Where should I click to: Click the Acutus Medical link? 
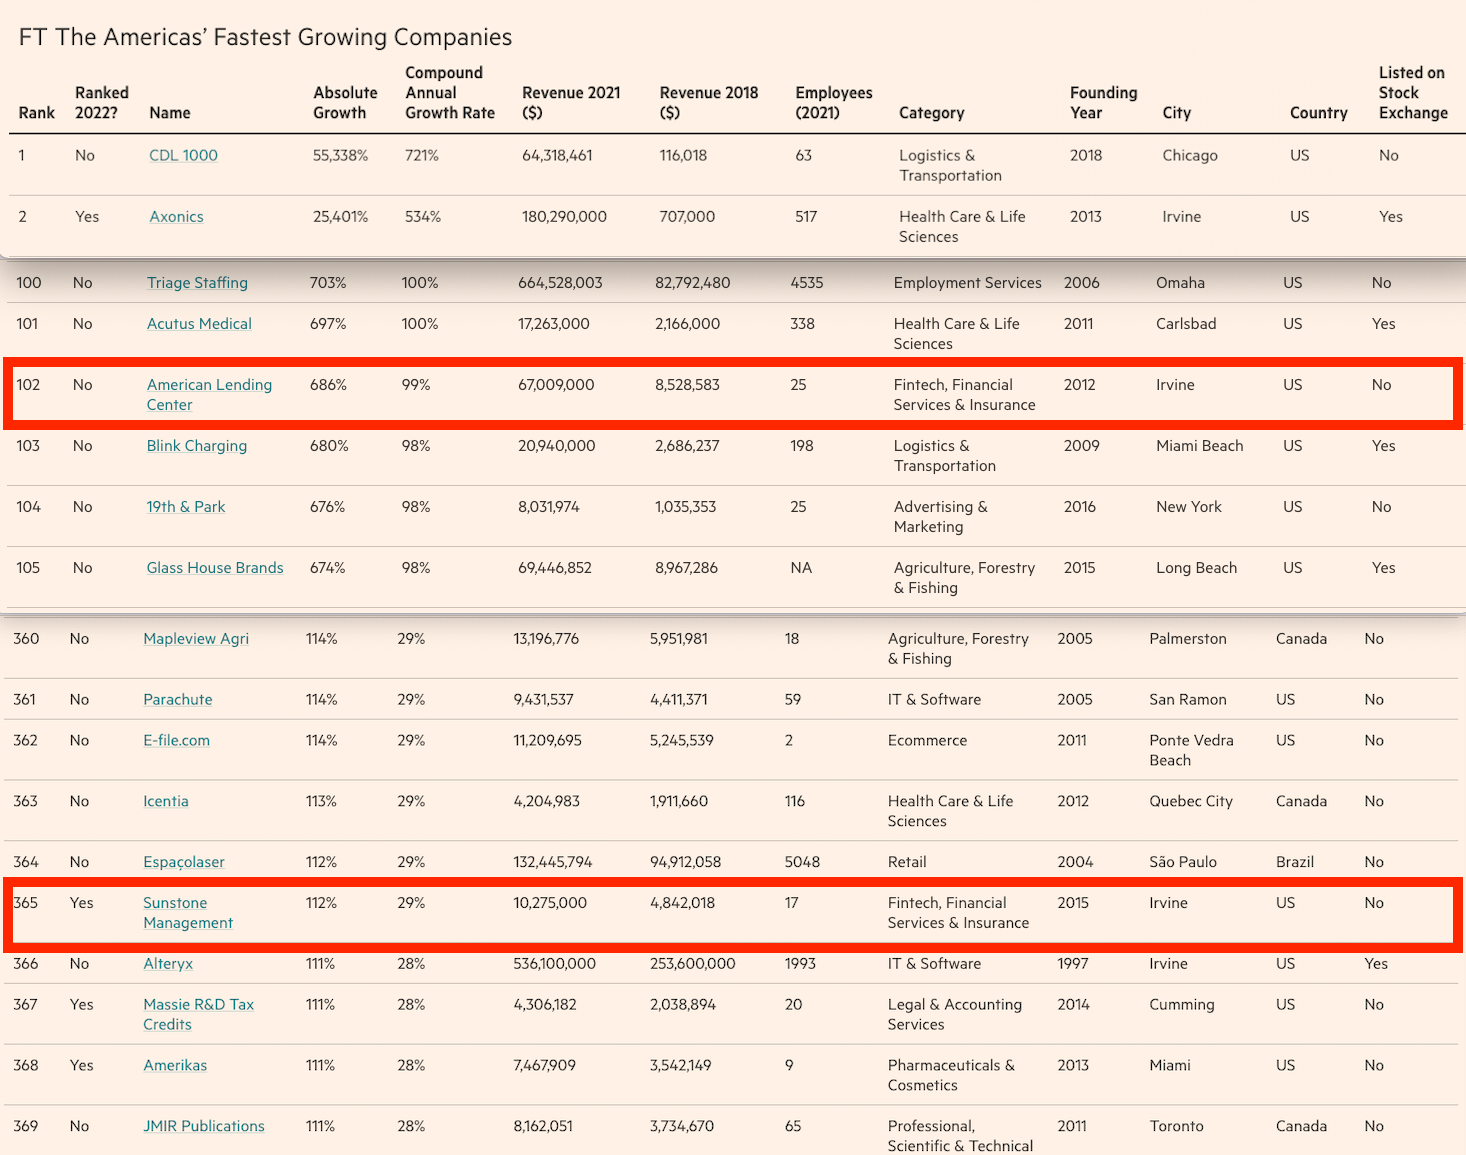tap(199, 324)
